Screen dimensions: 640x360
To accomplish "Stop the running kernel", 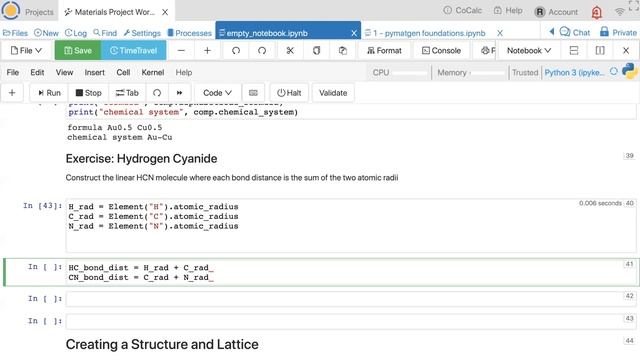I will coord(89,93).
